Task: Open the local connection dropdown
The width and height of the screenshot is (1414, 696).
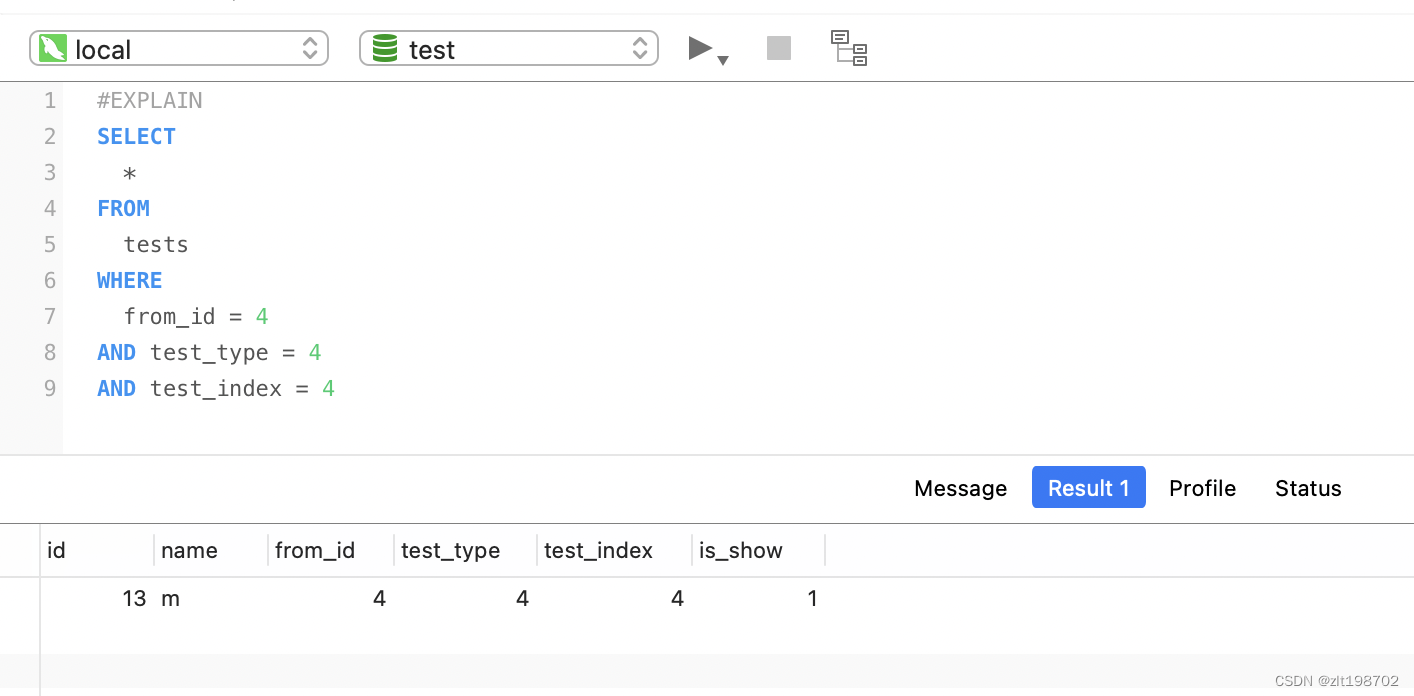Action: [x=309, y=48]
